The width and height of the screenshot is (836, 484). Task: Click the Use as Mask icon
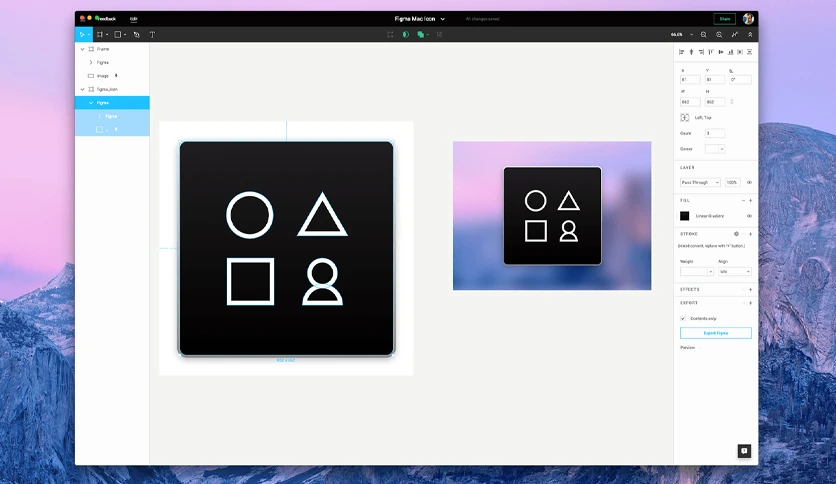pos(406,35)
